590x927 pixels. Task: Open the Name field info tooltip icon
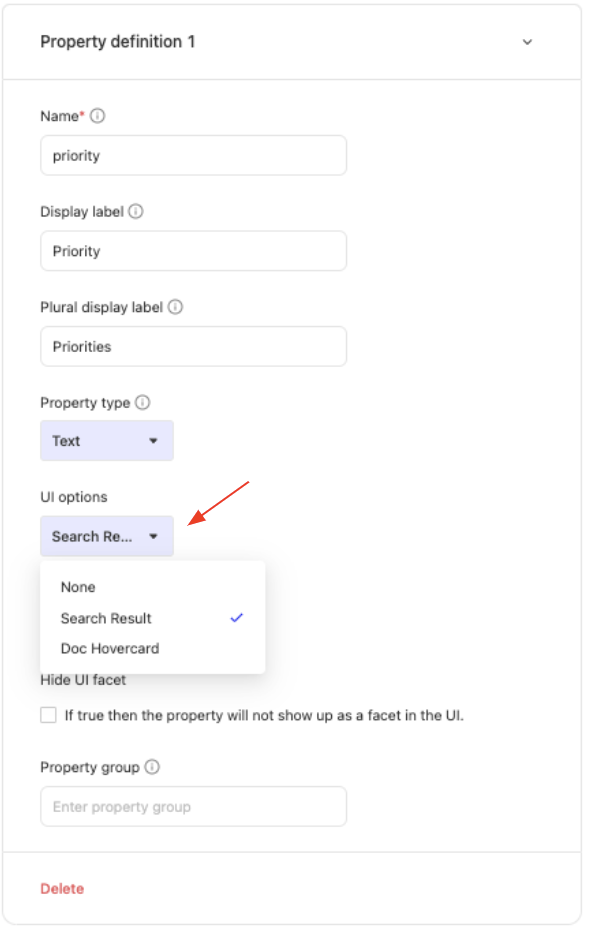[x=98, y=116]
